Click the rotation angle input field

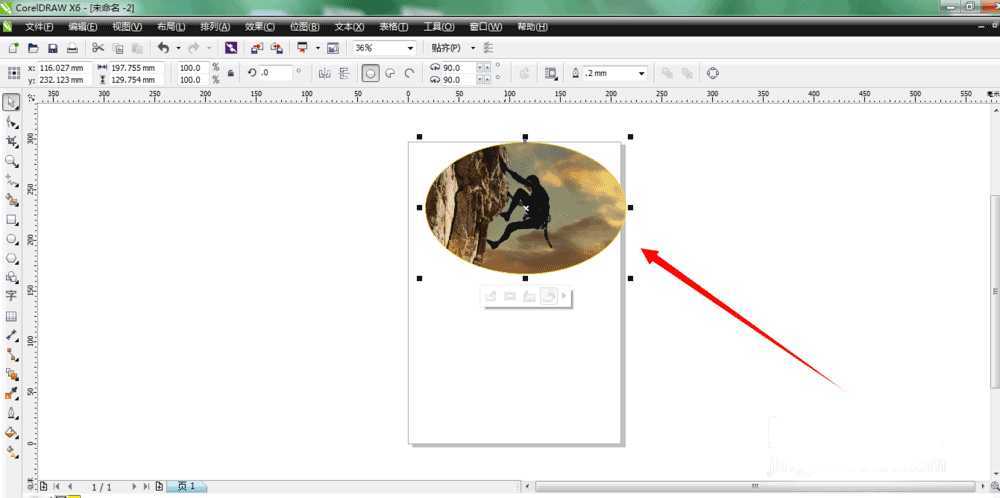276,73
